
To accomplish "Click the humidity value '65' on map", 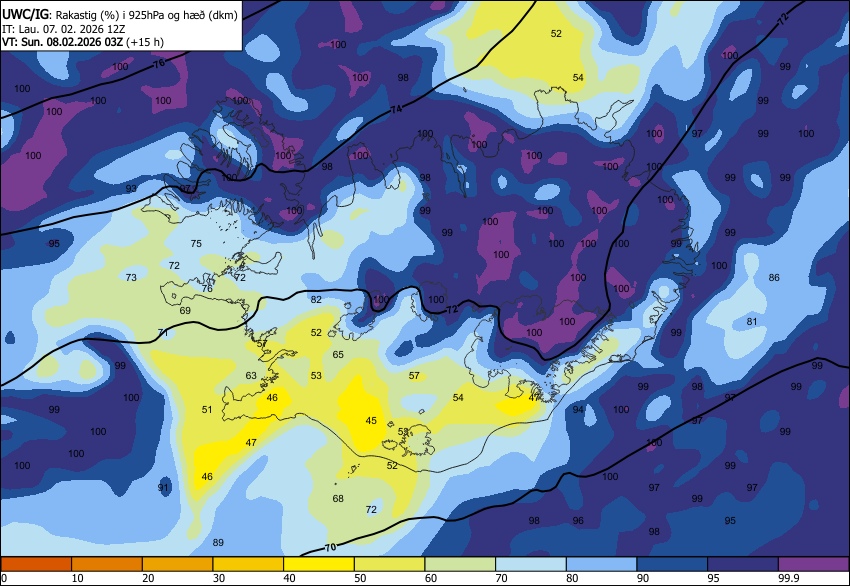I will click(338, 355).
